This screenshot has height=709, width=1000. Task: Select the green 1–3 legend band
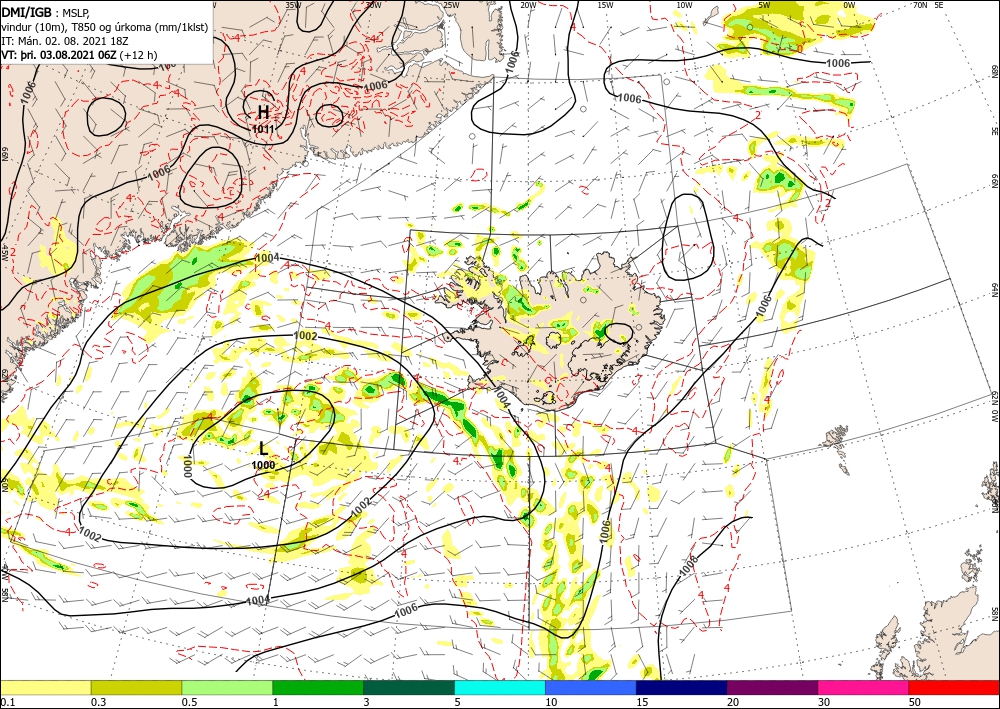[x=318, y=687]
